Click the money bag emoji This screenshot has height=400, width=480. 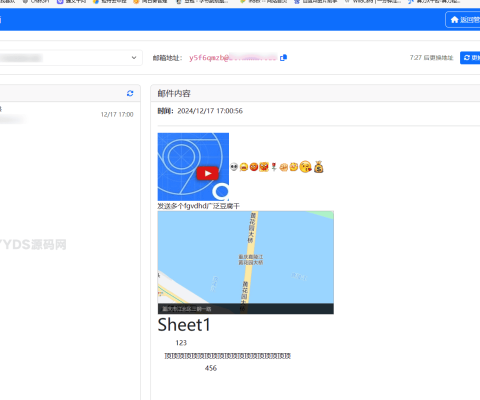tap(319, 167)
